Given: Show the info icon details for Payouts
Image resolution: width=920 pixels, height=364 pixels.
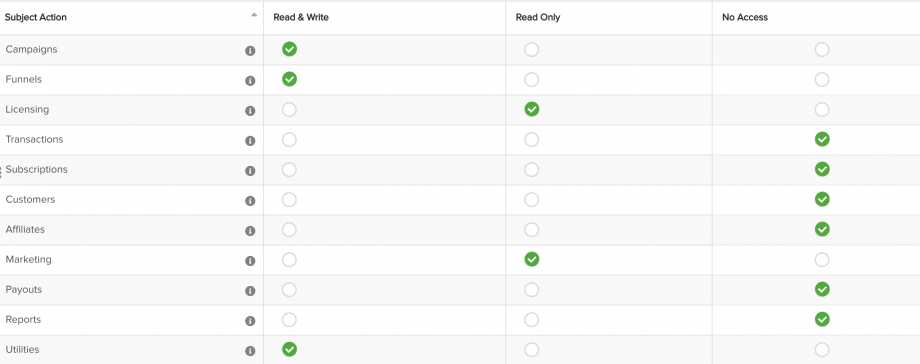Looking at the screenshot, I should (250, 291).
